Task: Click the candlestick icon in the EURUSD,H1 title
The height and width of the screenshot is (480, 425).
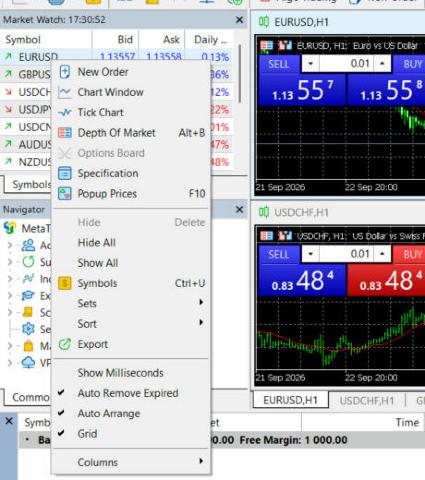Action: 264,22
